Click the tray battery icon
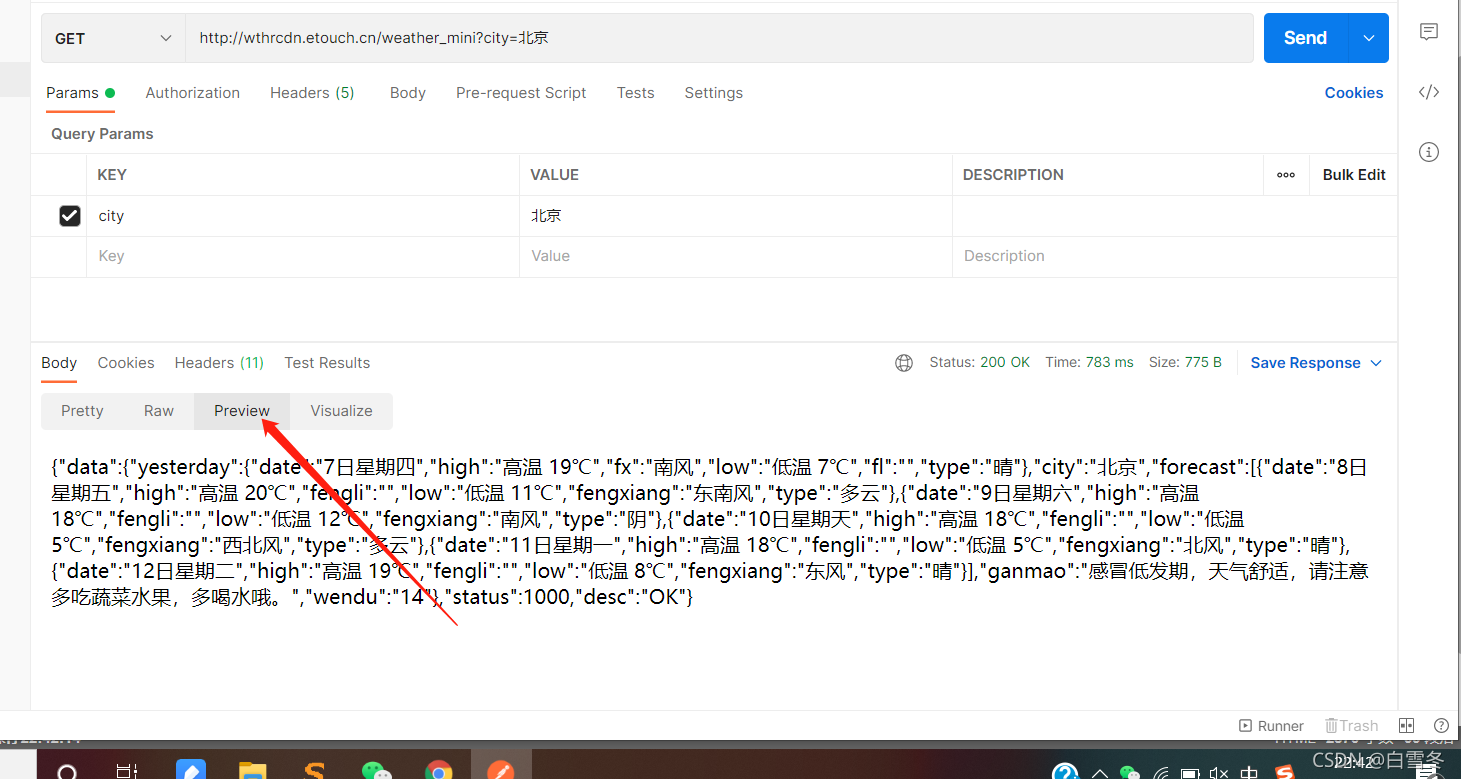1461x779 pixels. pyautogui.click(x=1189, y=773)
